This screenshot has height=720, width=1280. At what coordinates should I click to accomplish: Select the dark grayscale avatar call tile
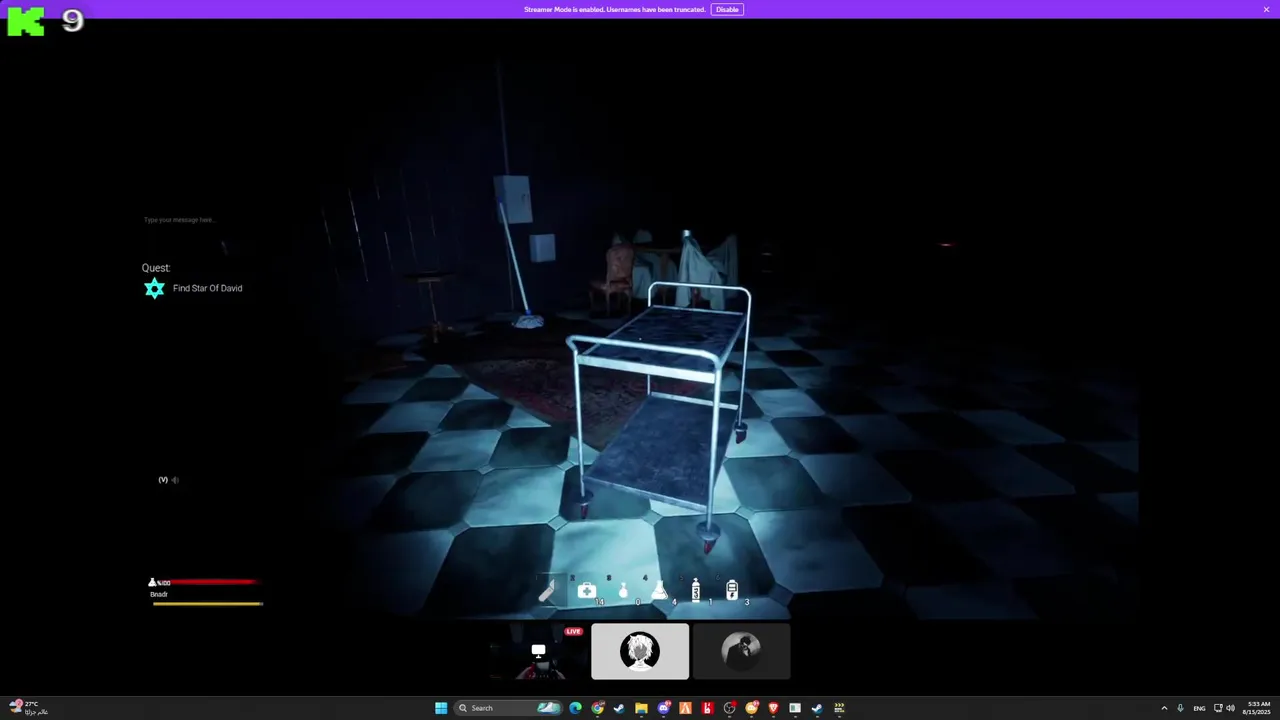click(741, 651)
